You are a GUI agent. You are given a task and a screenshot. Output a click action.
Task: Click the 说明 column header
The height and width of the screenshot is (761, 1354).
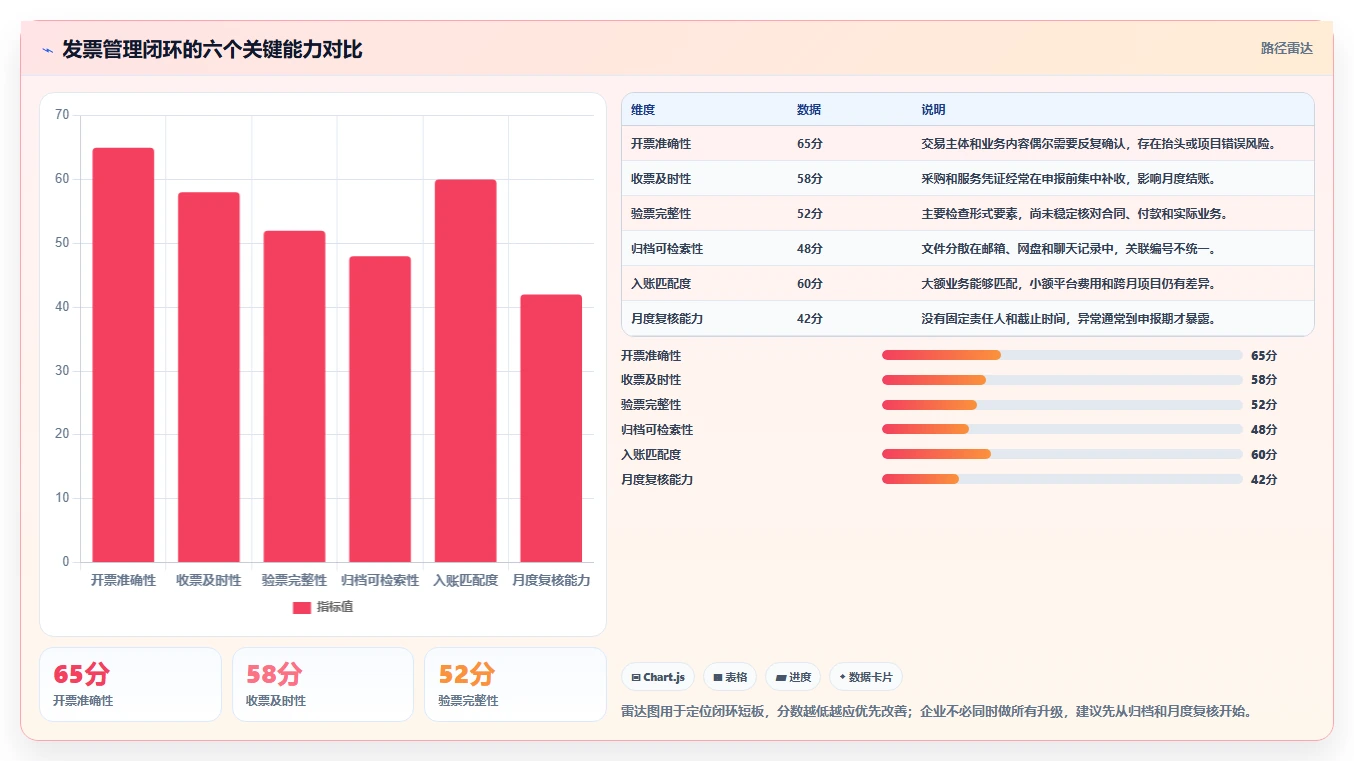pos(933,110)
